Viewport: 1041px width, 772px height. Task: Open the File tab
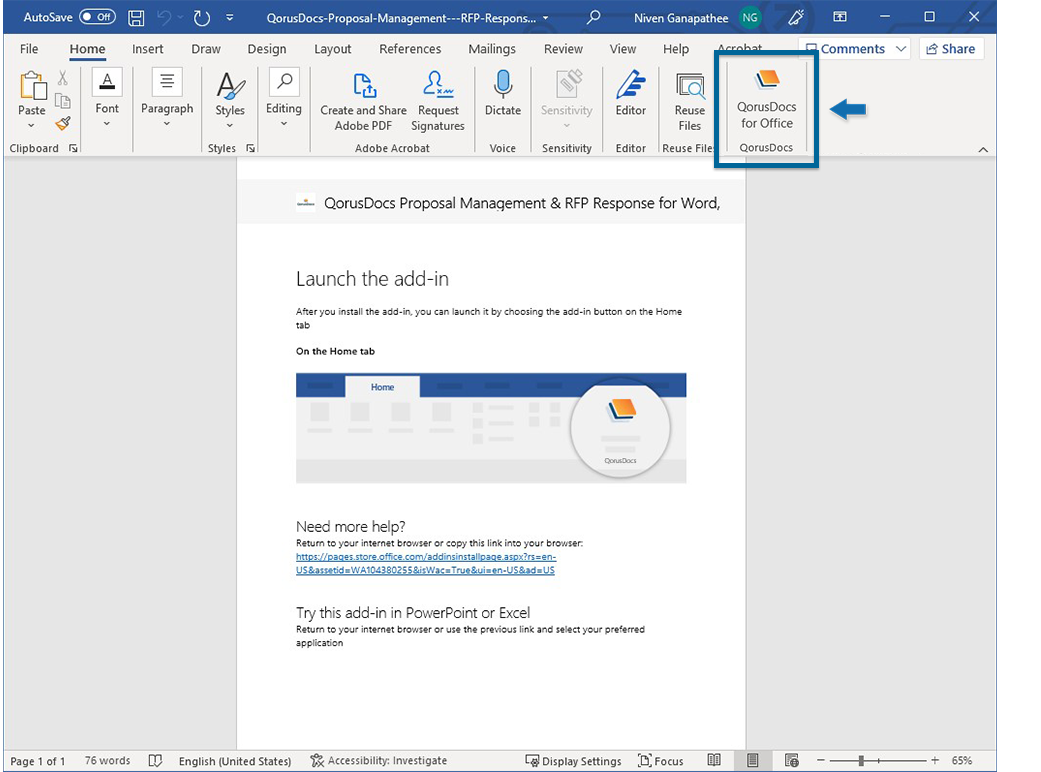click(x=29, y=48)
